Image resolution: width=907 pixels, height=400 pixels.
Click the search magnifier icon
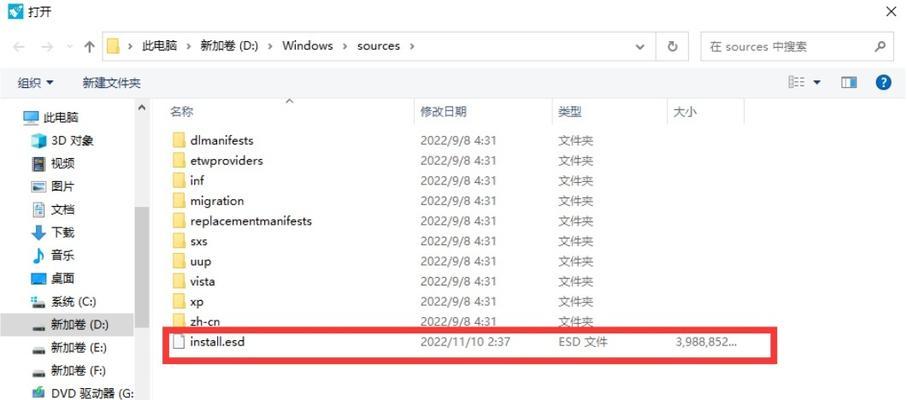[x=880, y=46]
